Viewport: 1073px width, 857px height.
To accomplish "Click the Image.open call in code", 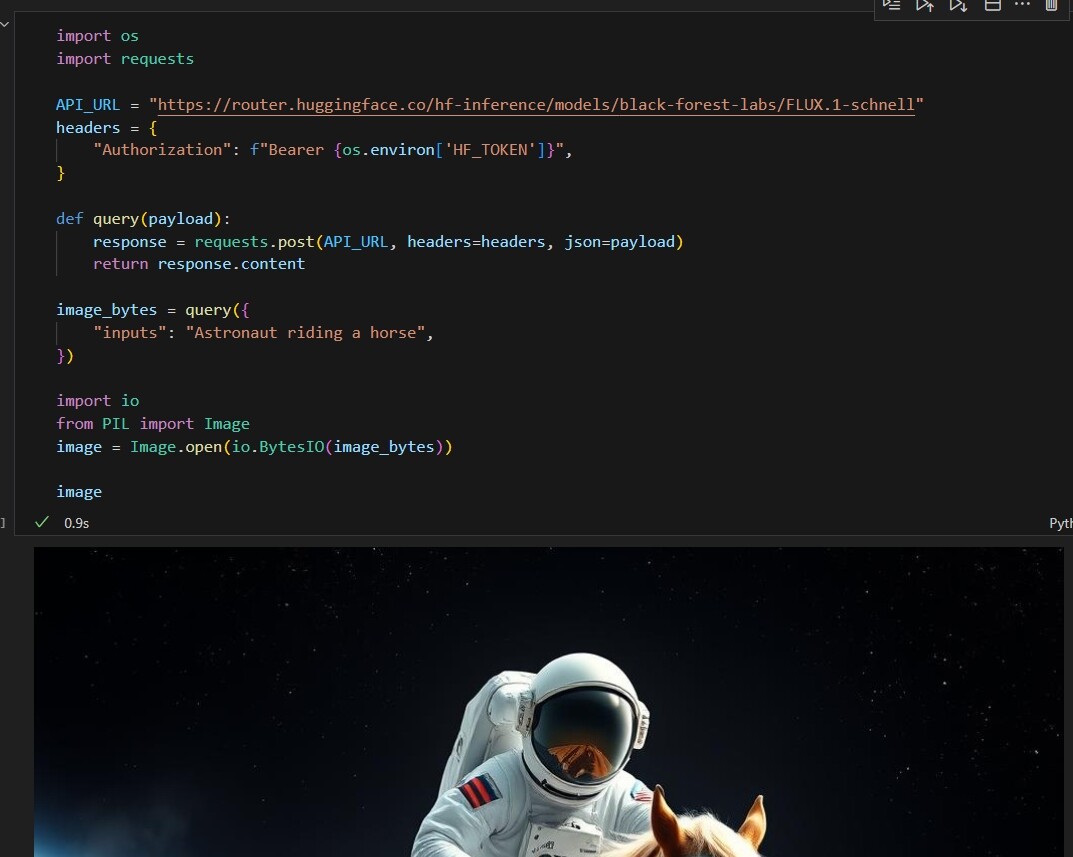I will click(178, 446).
